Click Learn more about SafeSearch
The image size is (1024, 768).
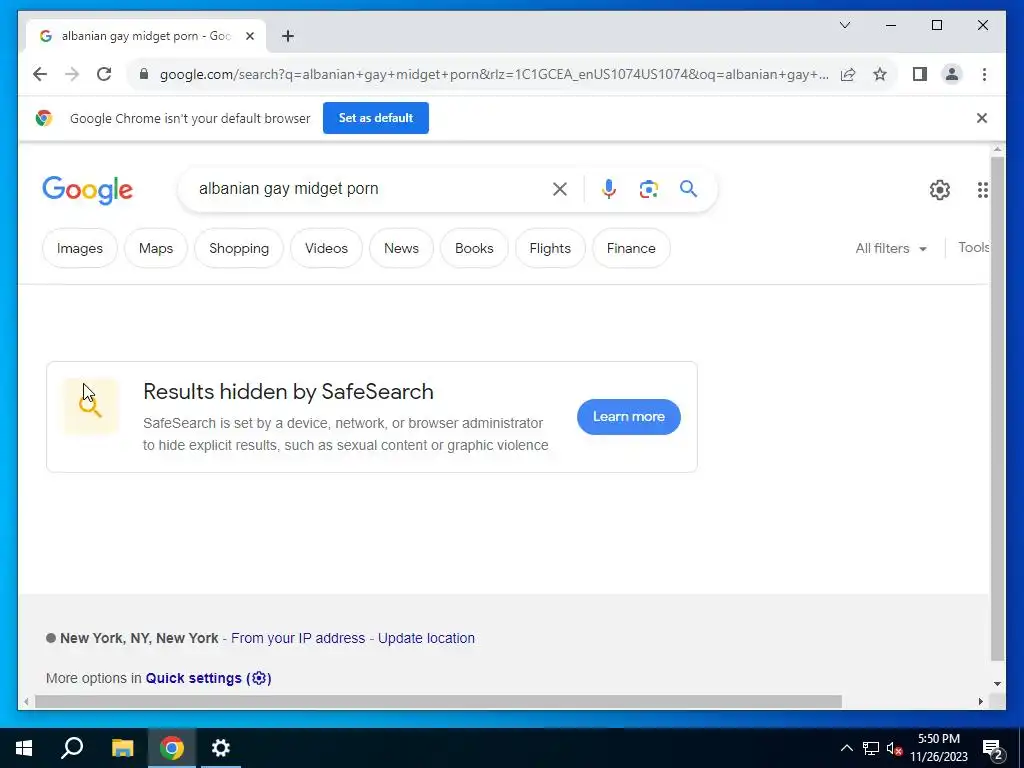click(x=628, y=417)
